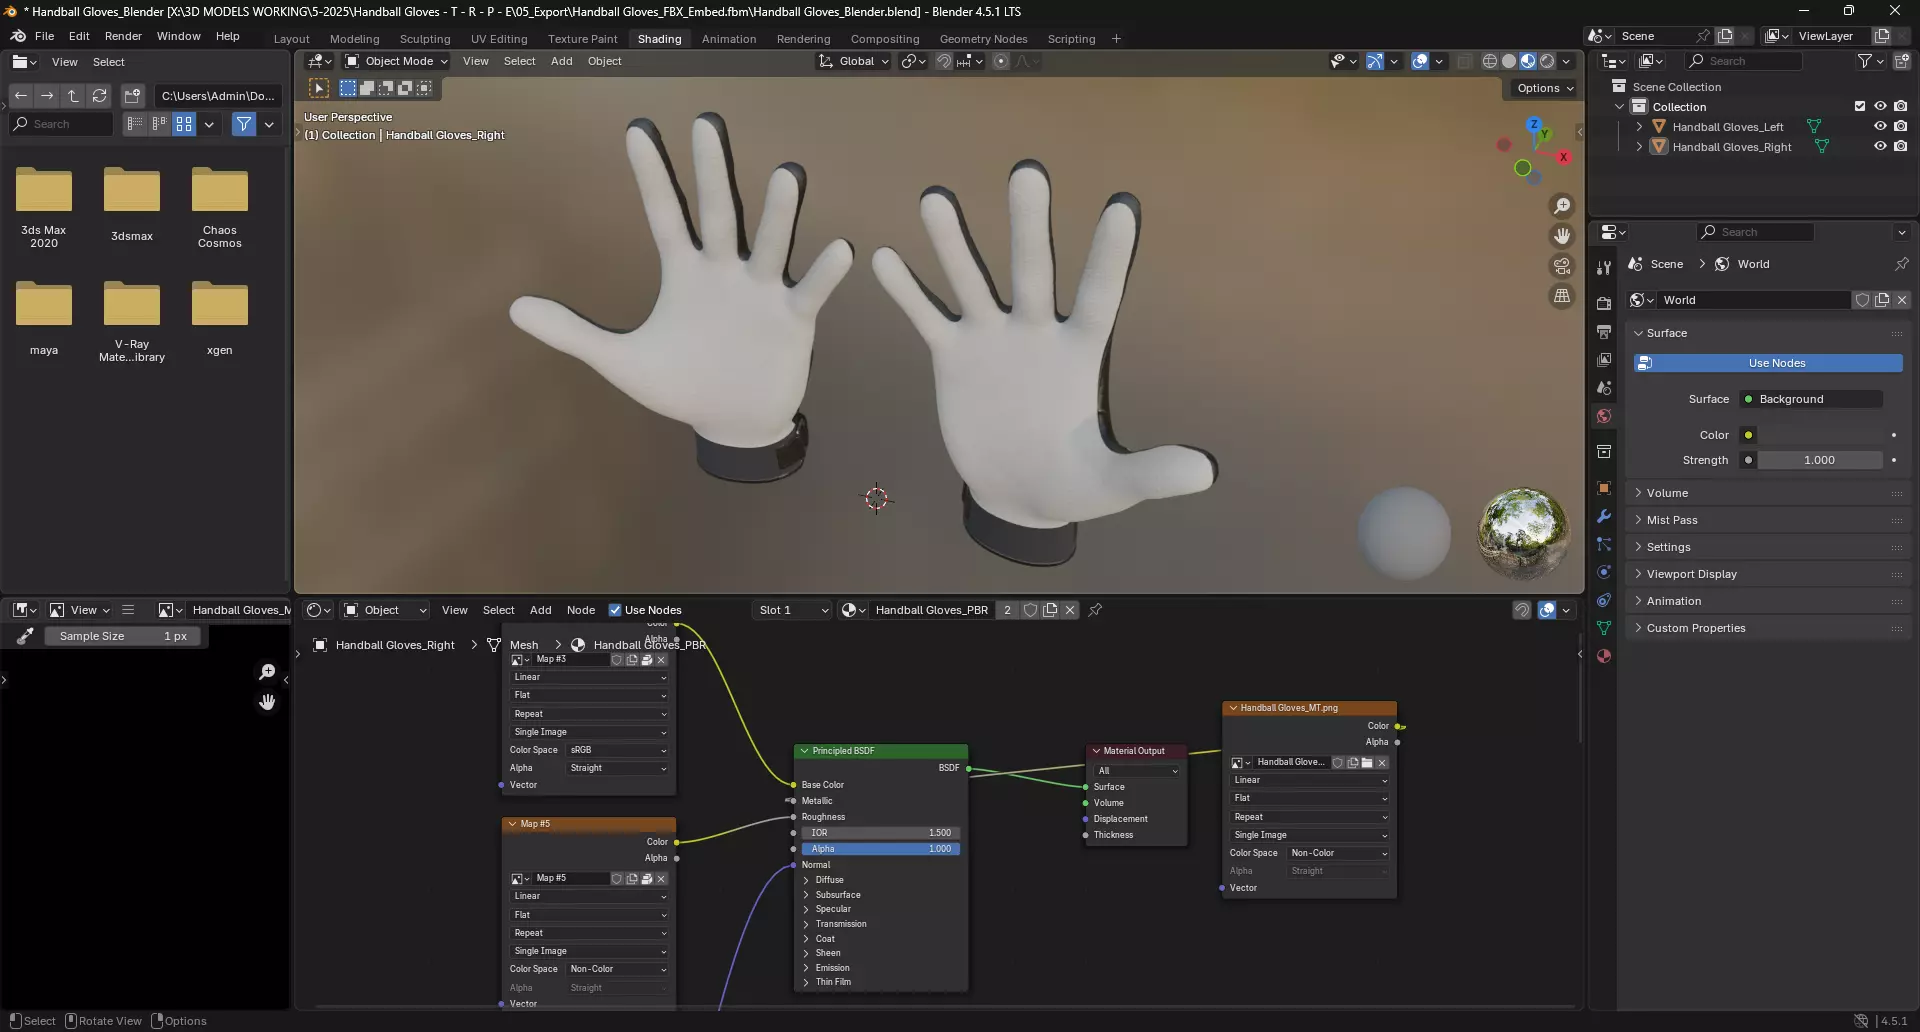Disable Handball Gloves_Right in renders
This screenshot has width=1920, height=1032.
pos(1900,147)
